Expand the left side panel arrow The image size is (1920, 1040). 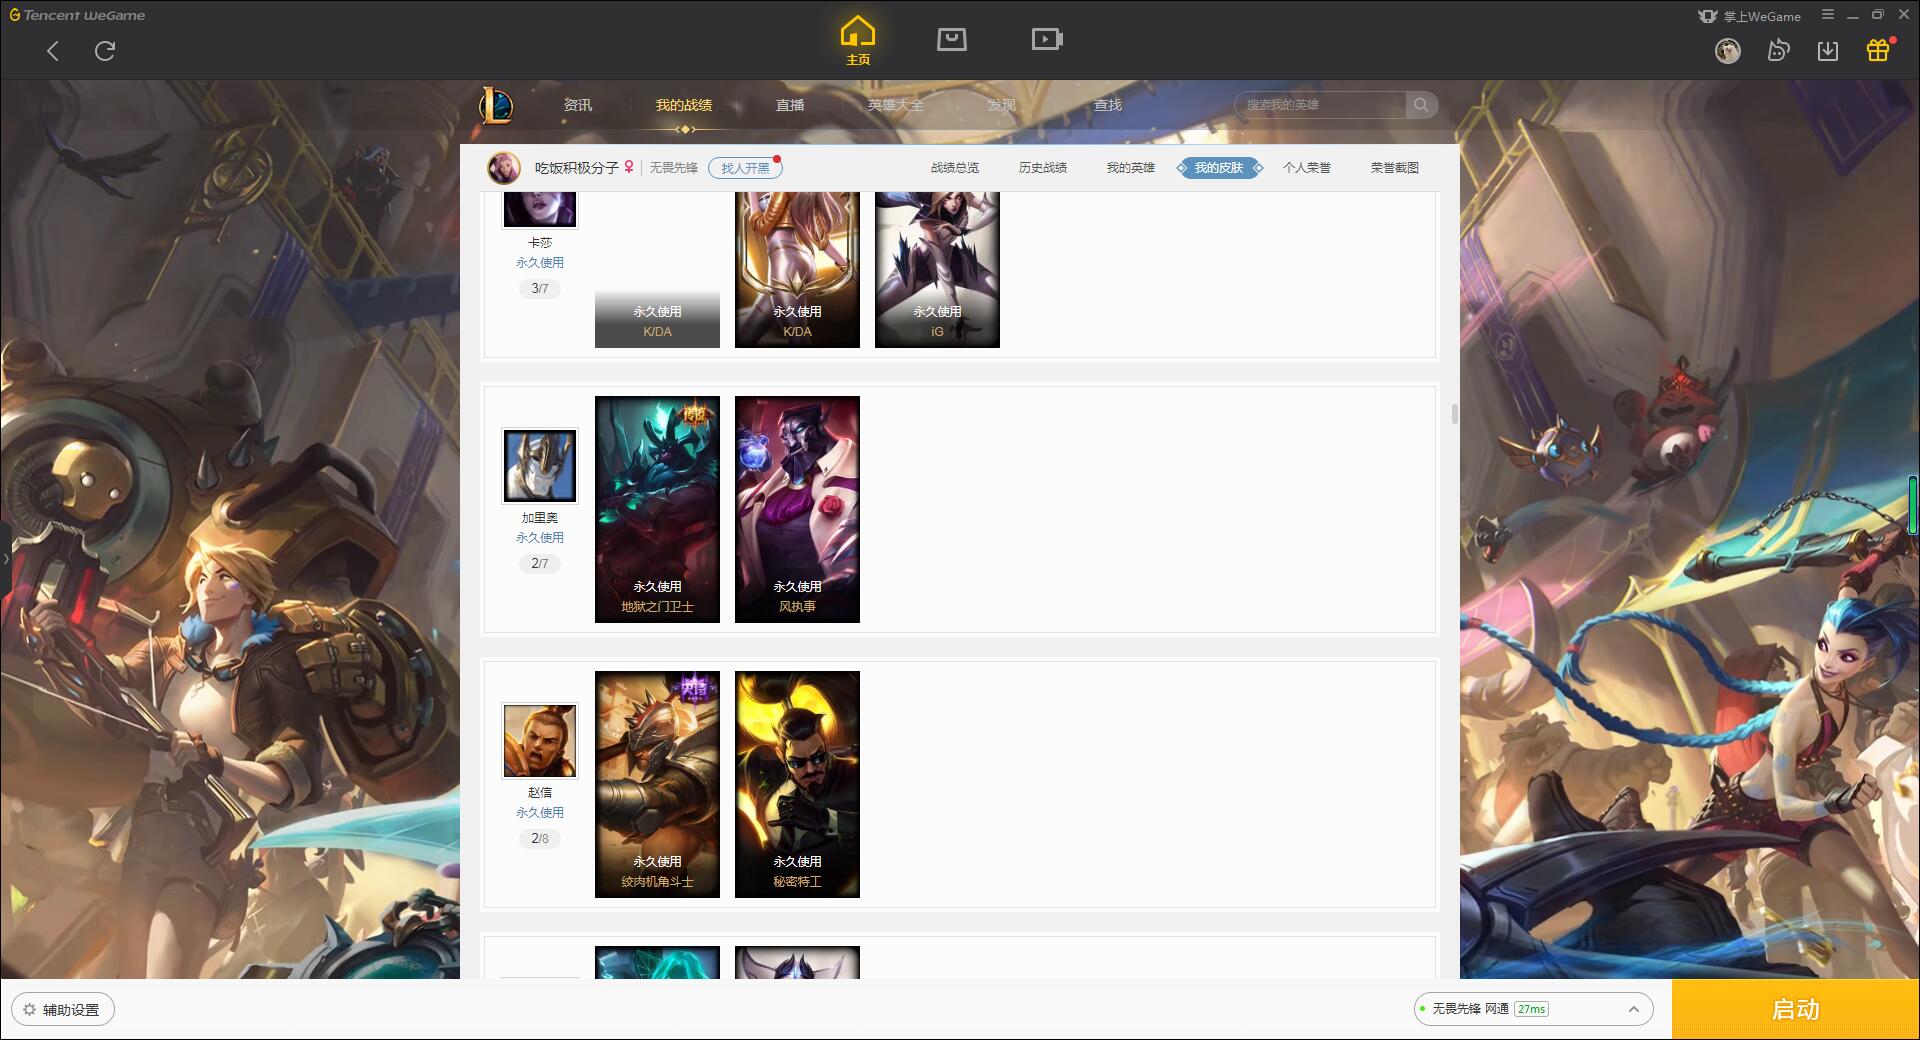click(5, 558)
